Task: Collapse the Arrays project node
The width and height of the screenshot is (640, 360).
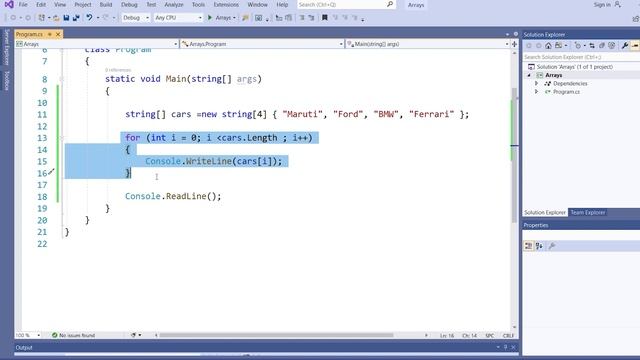Action: tap(529, 75)
